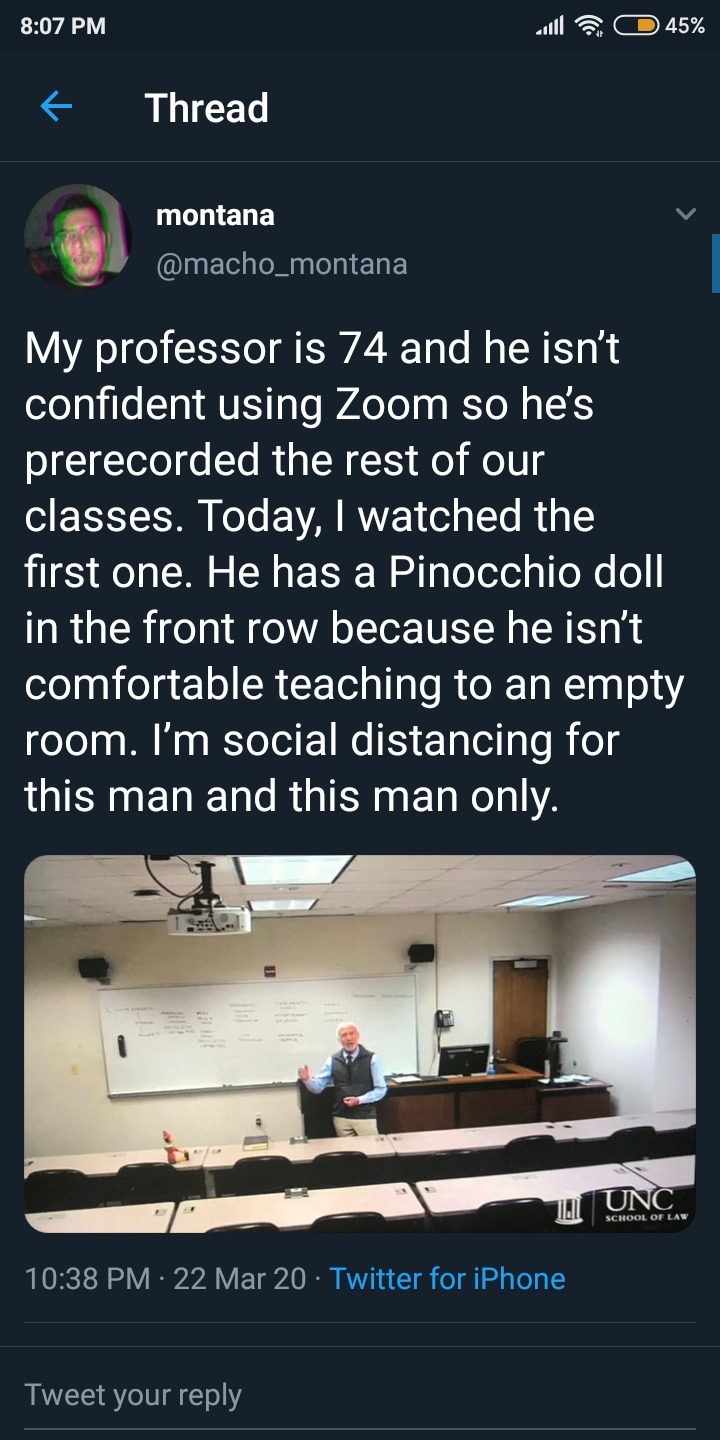Tap the battery icon in status bar
720x1440 pixels.
click(x=636, y=25)
